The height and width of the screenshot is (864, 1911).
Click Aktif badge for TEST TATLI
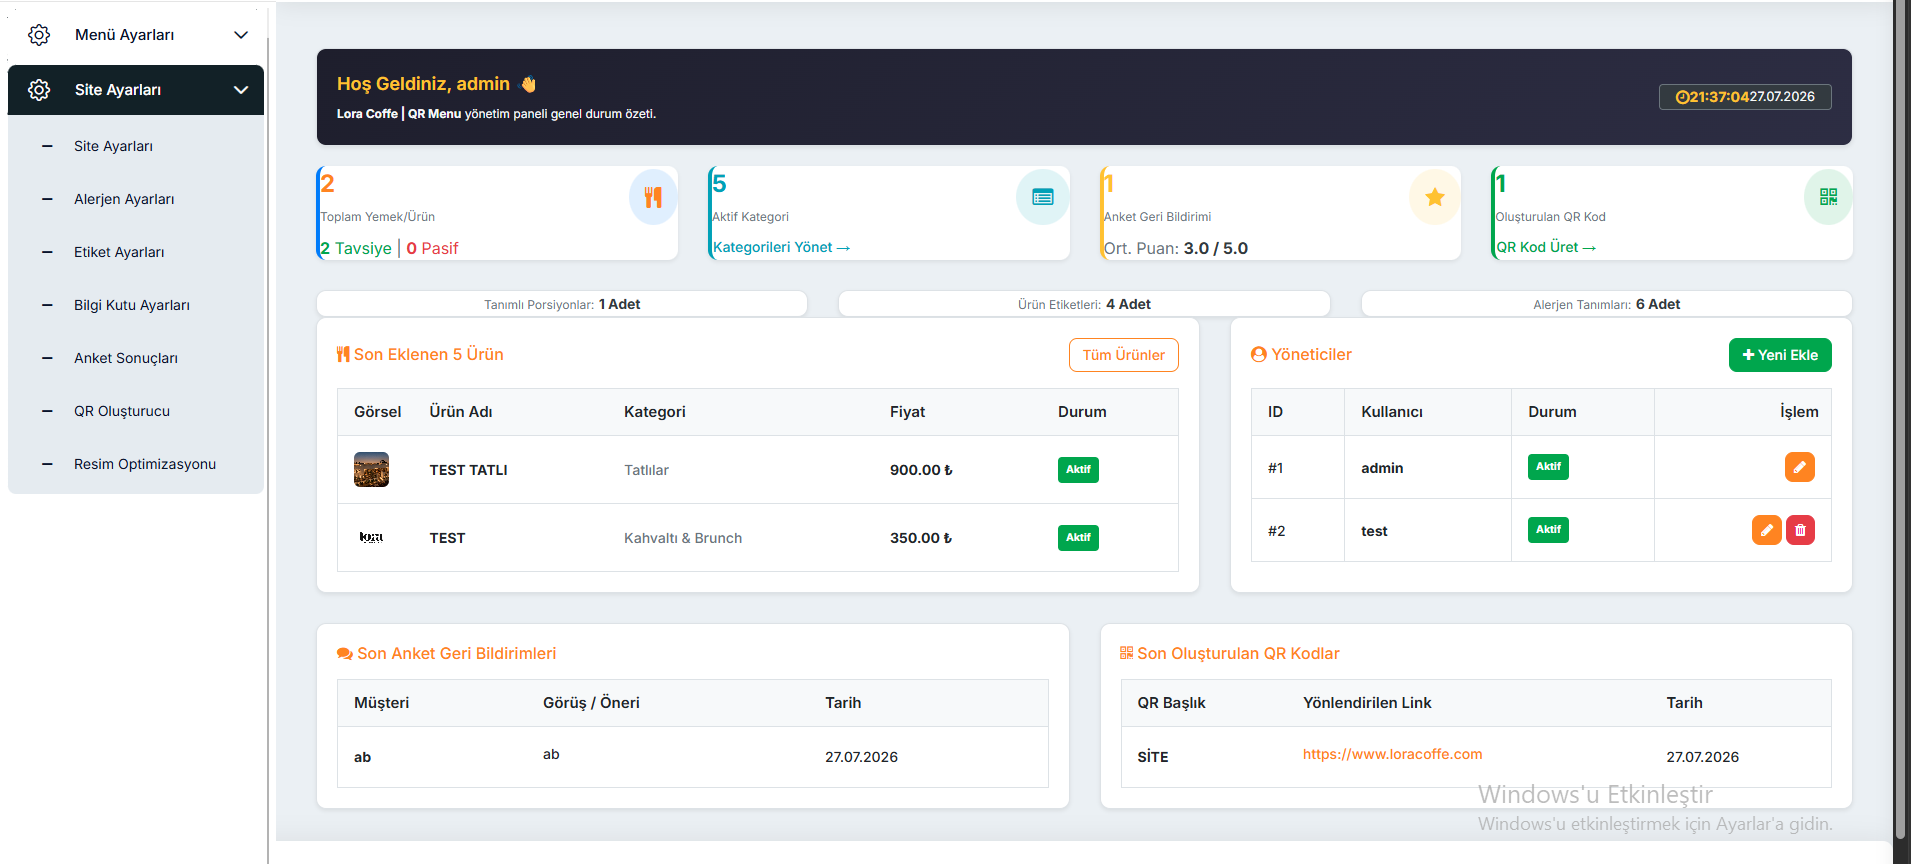coord(1078,470)
